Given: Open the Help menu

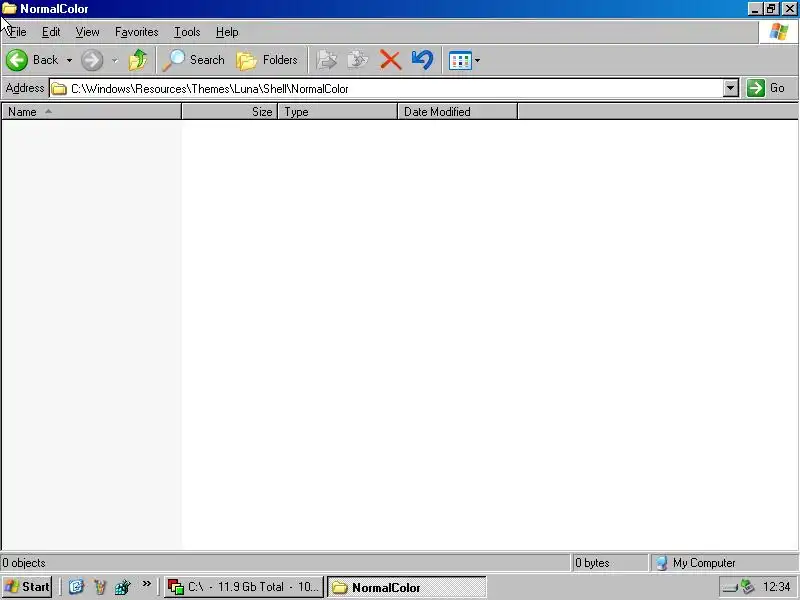Looking at the screenshot, I should [227, 32].
